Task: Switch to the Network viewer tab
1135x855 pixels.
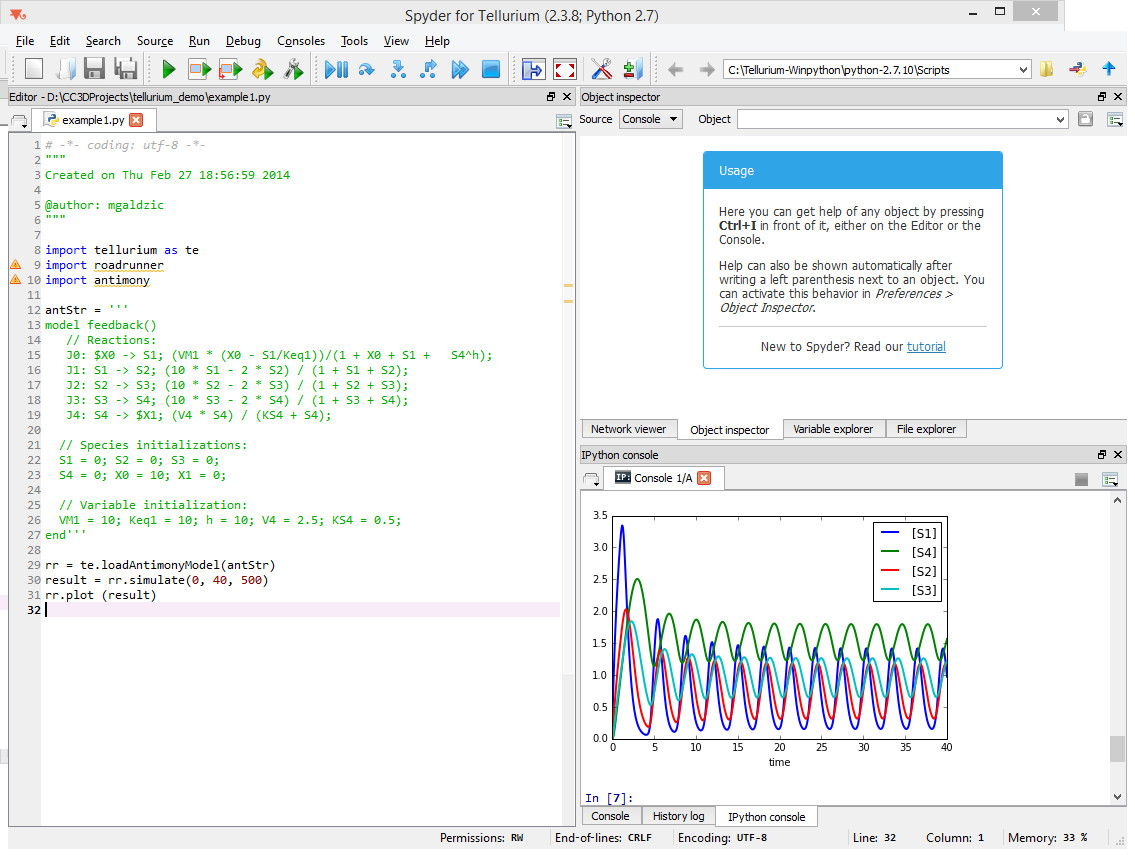Action: 628,429
